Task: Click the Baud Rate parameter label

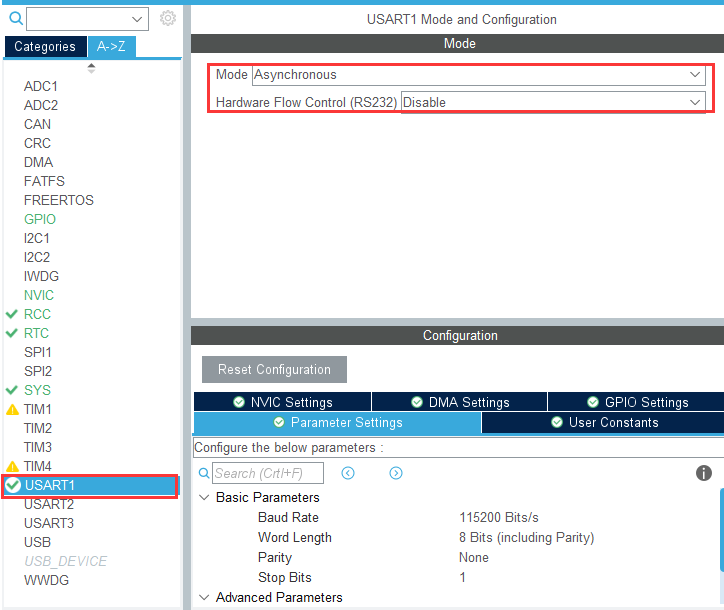Action: click(x=288, y=517)
